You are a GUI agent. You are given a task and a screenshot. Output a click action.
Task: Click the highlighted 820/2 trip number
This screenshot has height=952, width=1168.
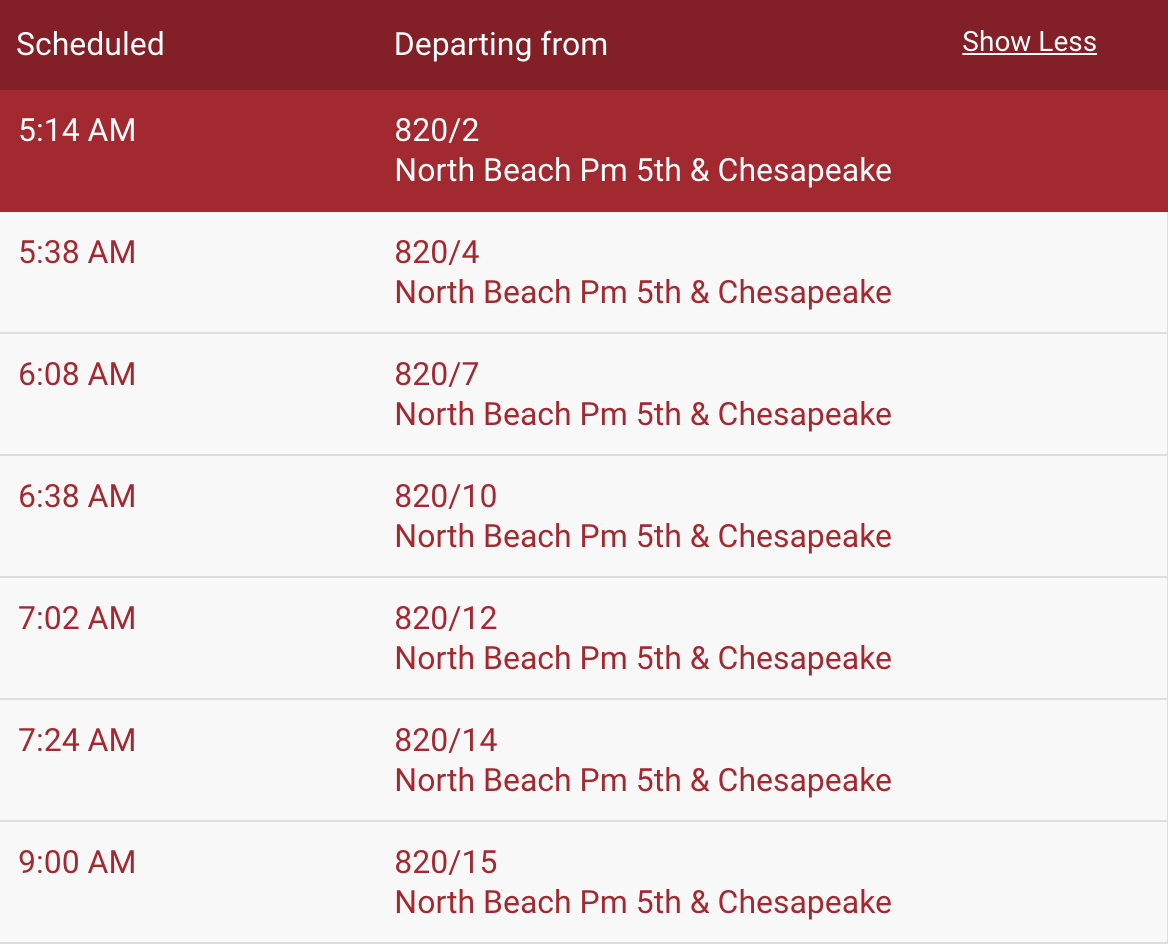click(x=437, y=130)
